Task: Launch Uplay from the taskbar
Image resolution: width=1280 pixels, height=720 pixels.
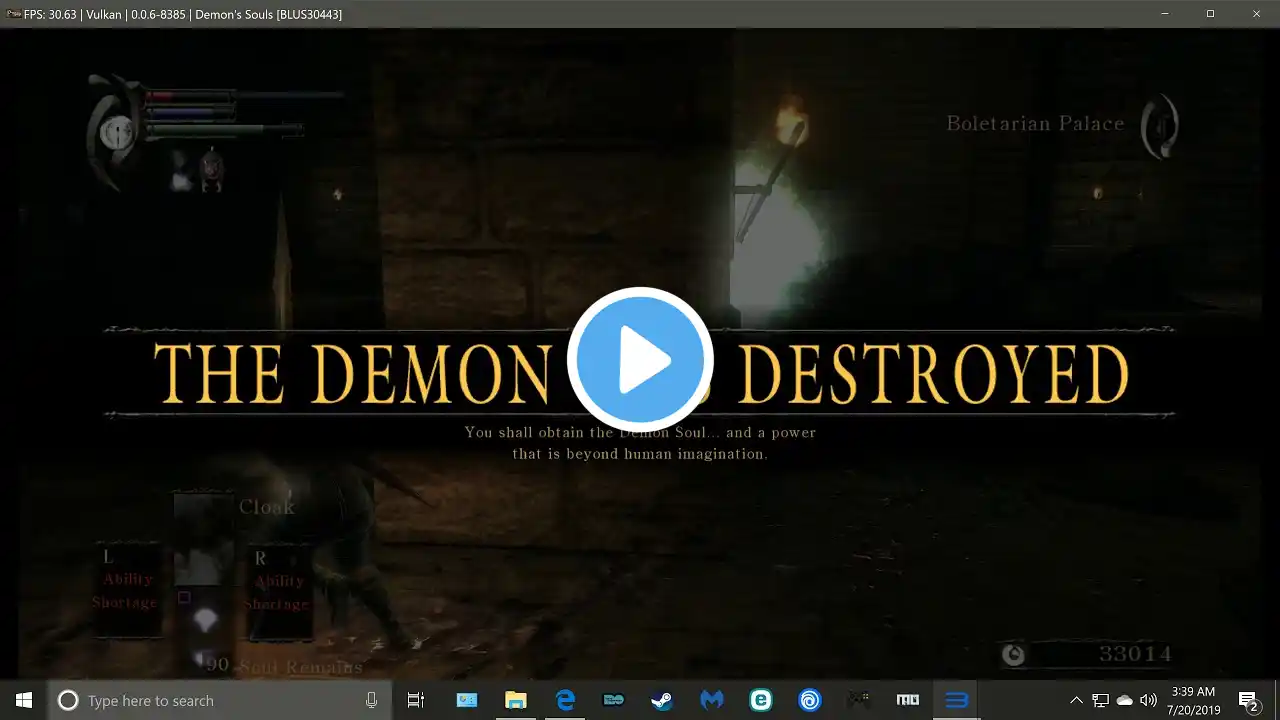Action: tap(809, 700)
